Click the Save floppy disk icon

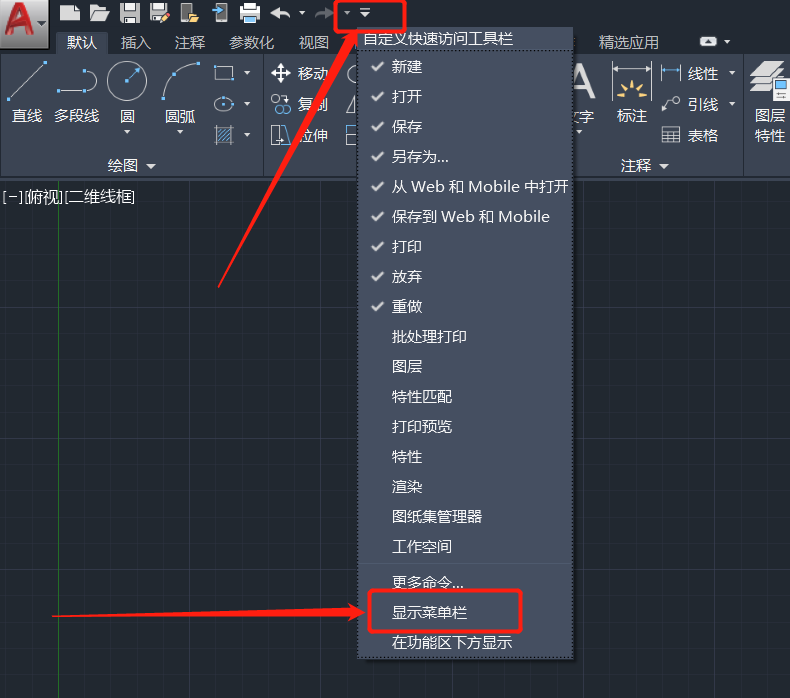coord(129,13)
